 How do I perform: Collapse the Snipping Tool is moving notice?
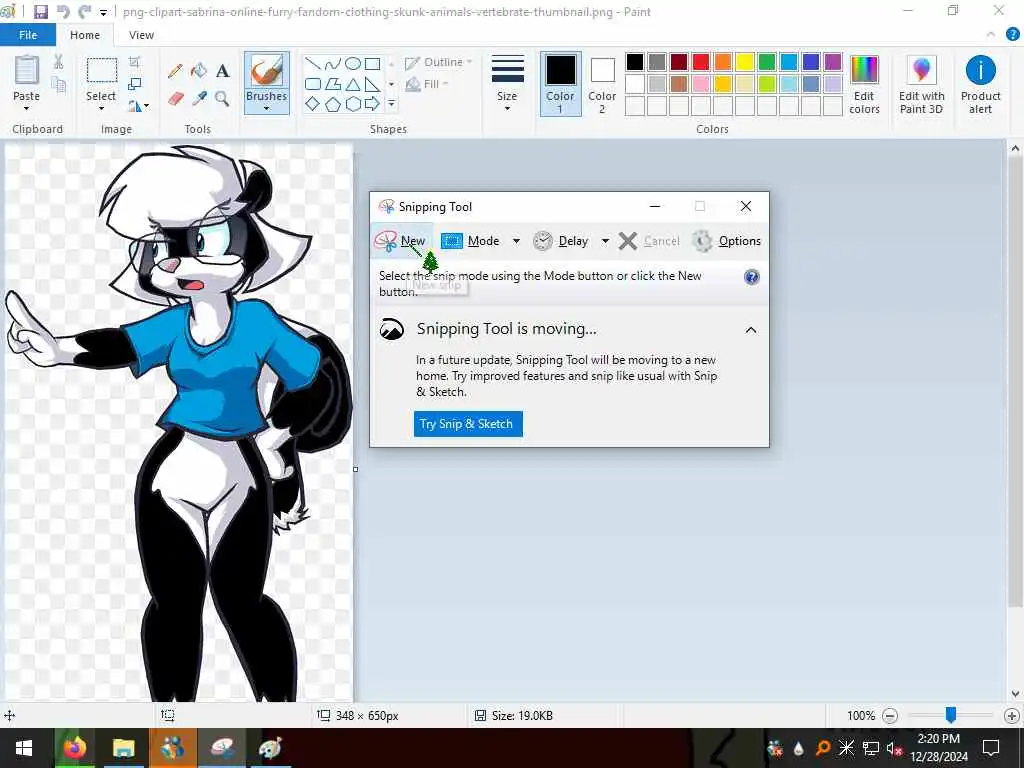point(751,330)
